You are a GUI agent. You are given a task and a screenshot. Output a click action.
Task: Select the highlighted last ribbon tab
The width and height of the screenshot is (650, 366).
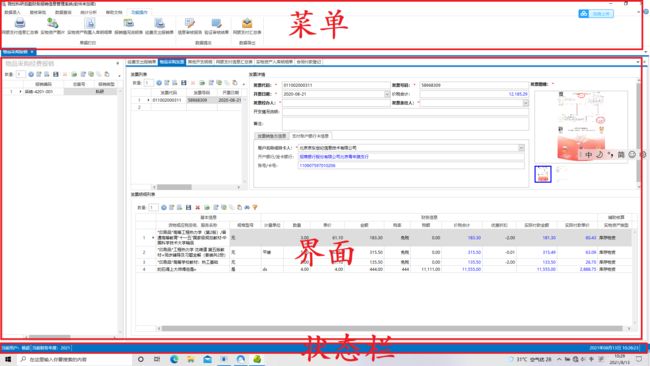point(139,12)
